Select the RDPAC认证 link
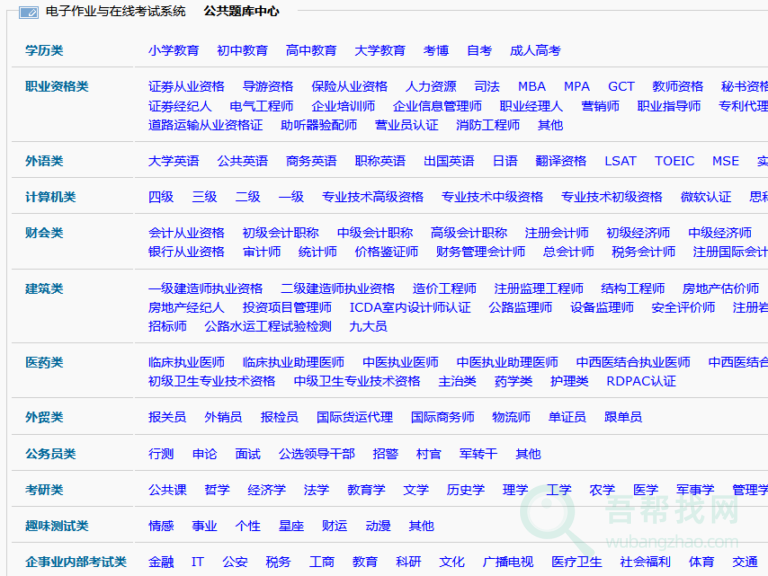The height and width of the screenshot is (576, 768). (x=641, y=381)
